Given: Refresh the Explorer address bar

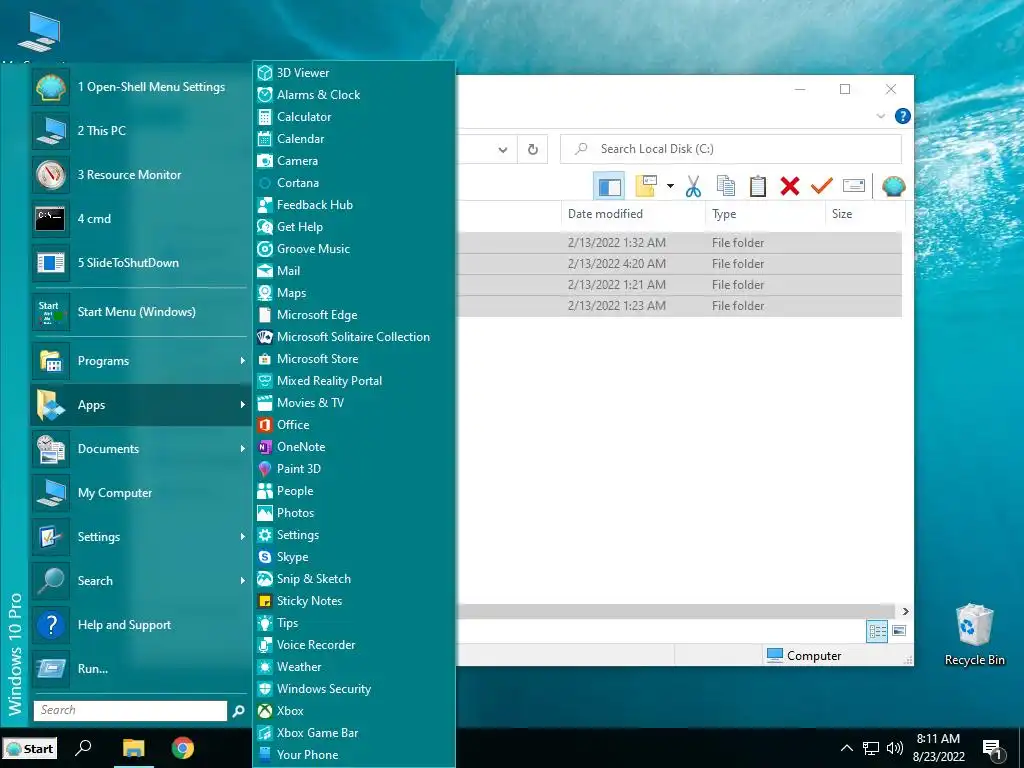Looking at the screenshot, I should (x=533, y=150).
